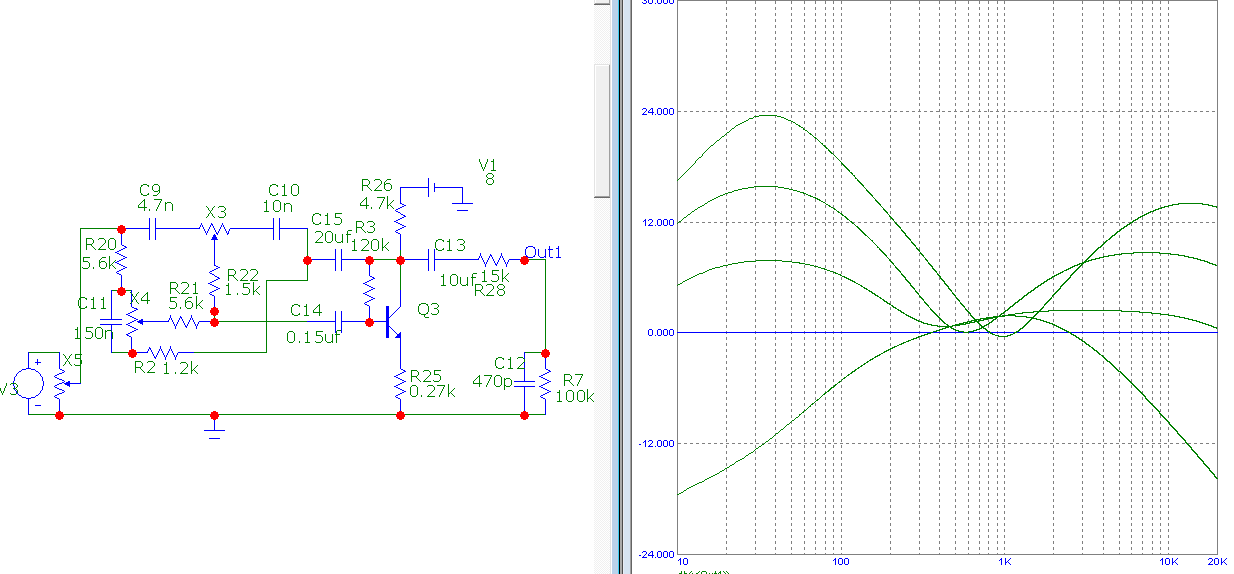1234x574 pixels.
Task: Click the 0.15uf value label
Action: pos(313,338)
